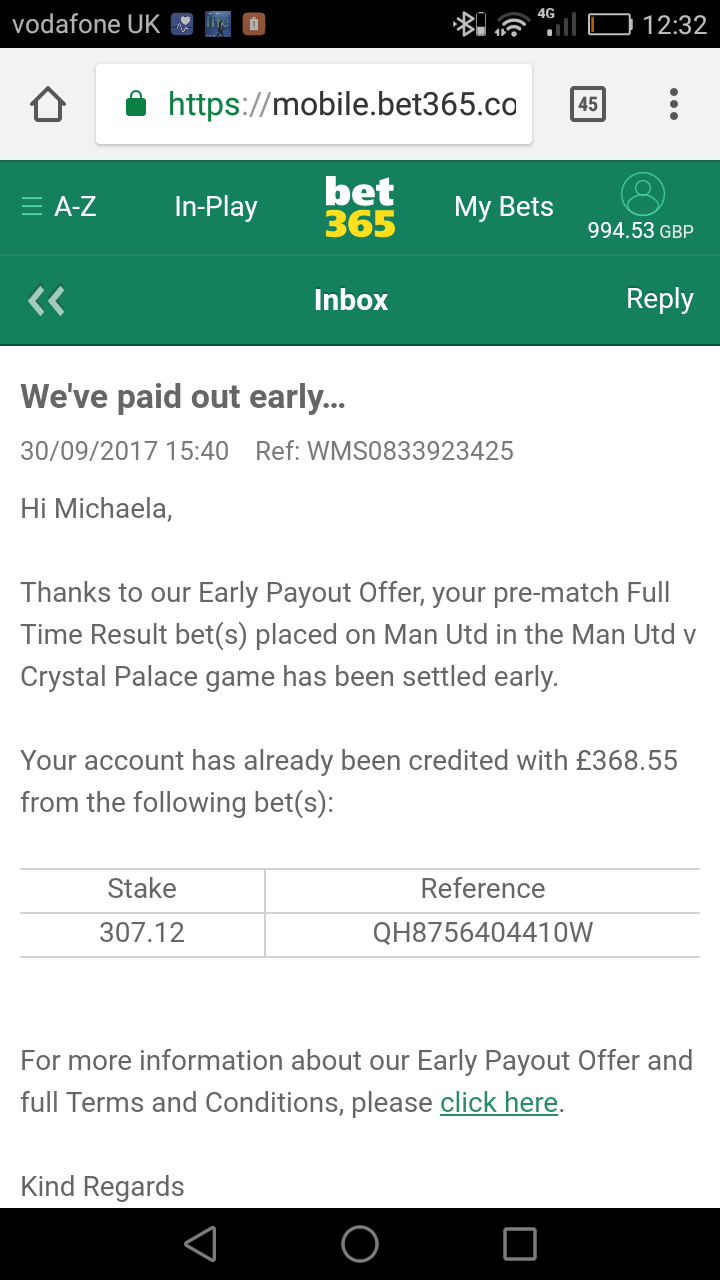
Task: Tap Reply to respond to message
Action: pos(659,299)
